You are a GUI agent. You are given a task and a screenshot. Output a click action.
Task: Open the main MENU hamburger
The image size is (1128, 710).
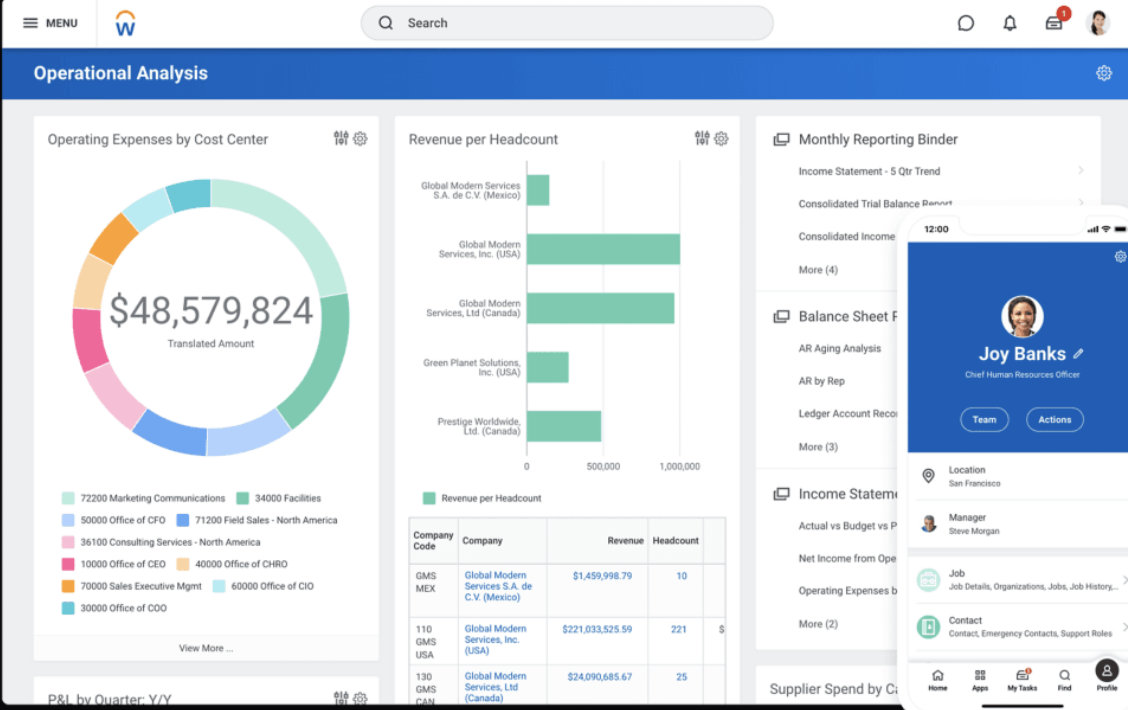(x=50, y=23)
